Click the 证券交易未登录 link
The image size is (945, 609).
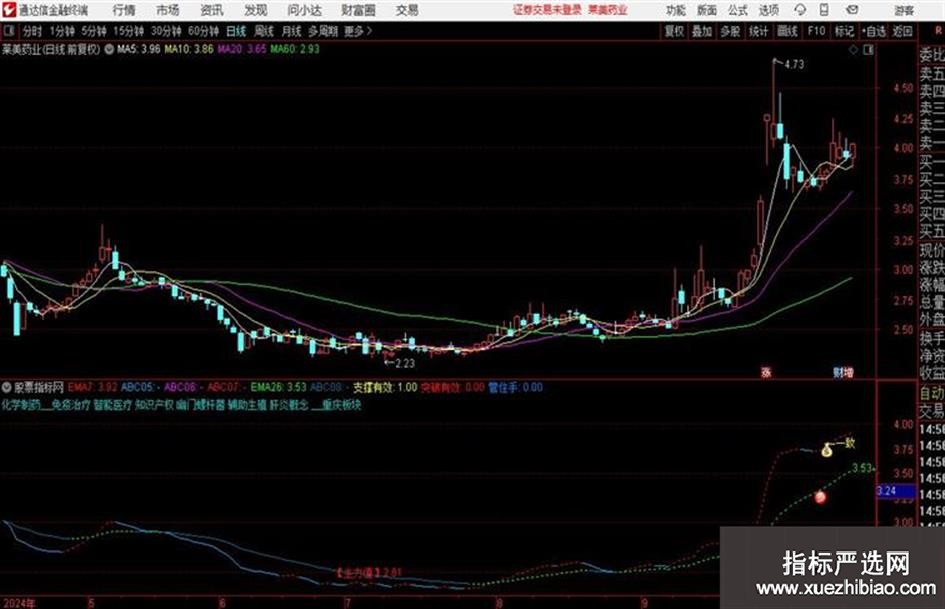[547, 10]
